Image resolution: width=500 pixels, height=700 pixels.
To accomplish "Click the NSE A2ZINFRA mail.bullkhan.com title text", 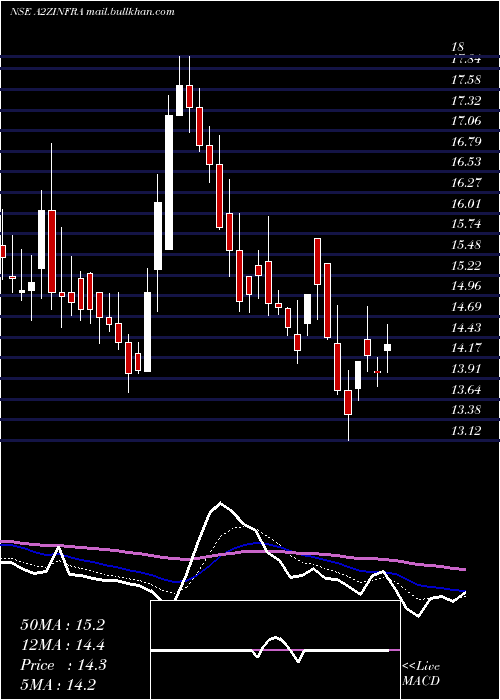I will (92, 12).
